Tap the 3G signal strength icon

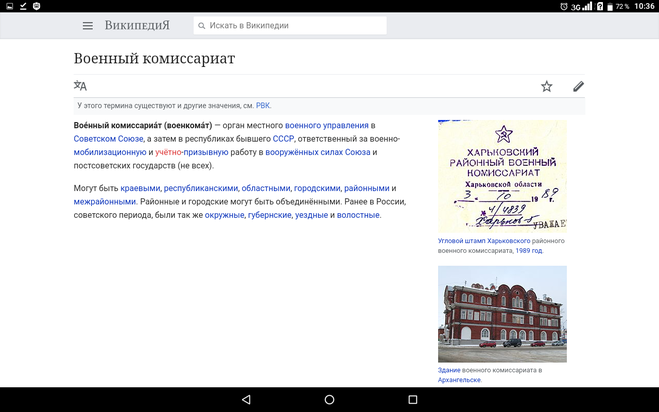click(x=581, y=6)
